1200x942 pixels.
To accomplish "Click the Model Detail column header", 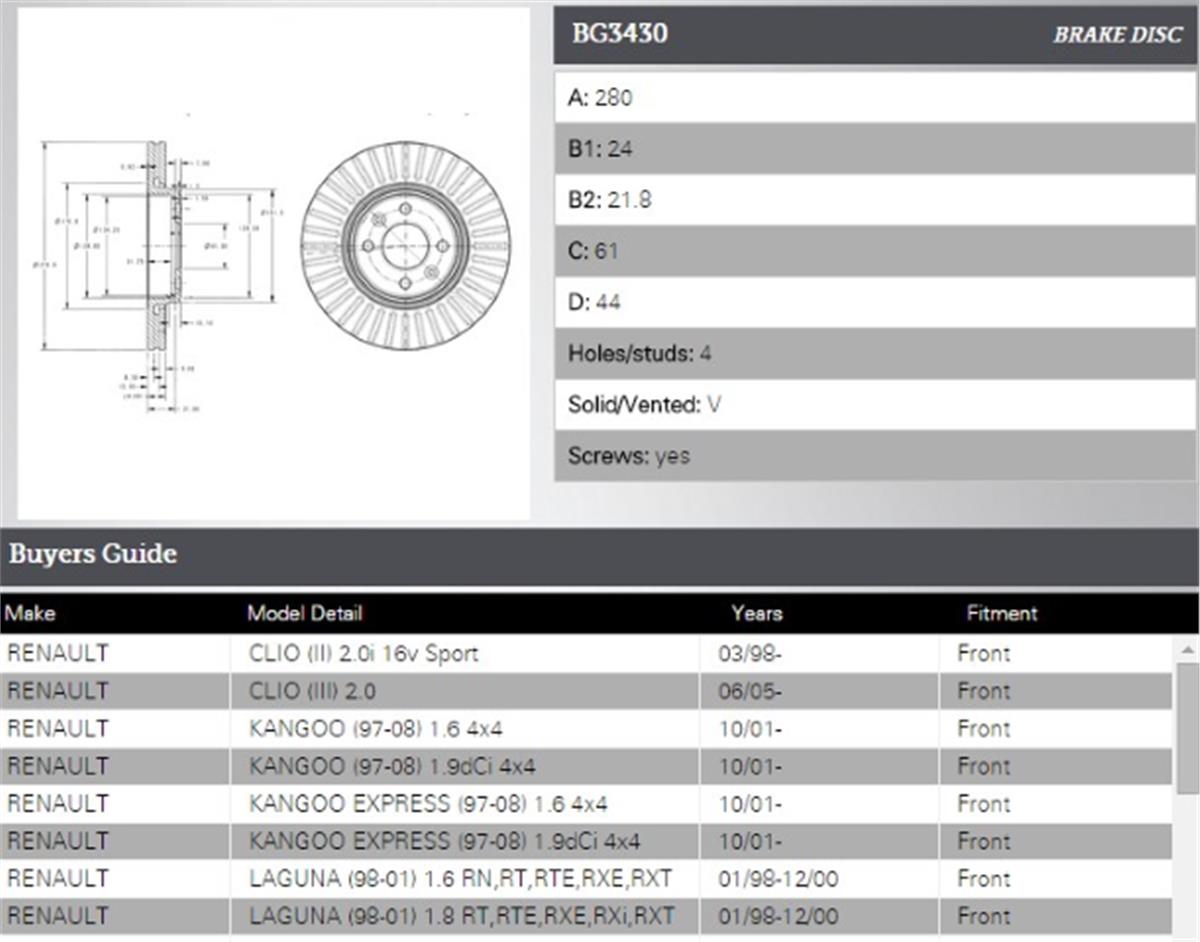I will [x=305, y=613].
